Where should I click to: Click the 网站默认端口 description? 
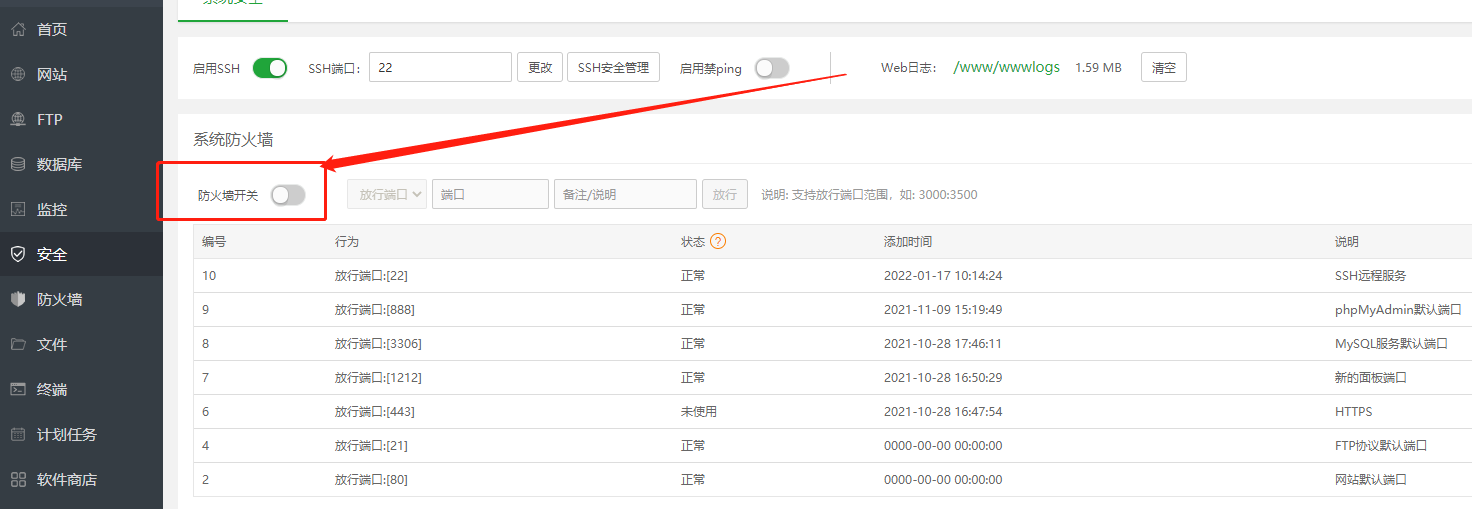(x=1371, y=479)
